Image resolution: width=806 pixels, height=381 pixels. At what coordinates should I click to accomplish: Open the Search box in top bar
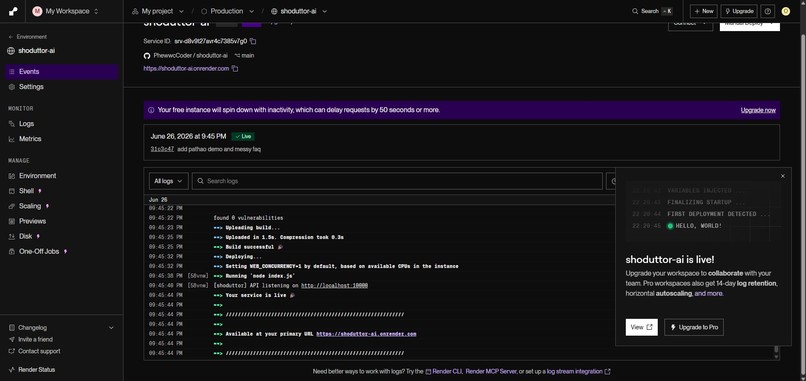click(x=653, y=11)
